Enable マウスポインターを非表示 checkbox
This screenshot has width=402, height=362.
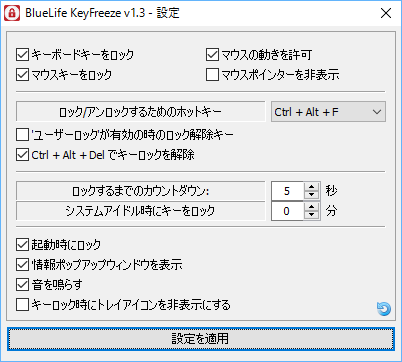[212, 75]
